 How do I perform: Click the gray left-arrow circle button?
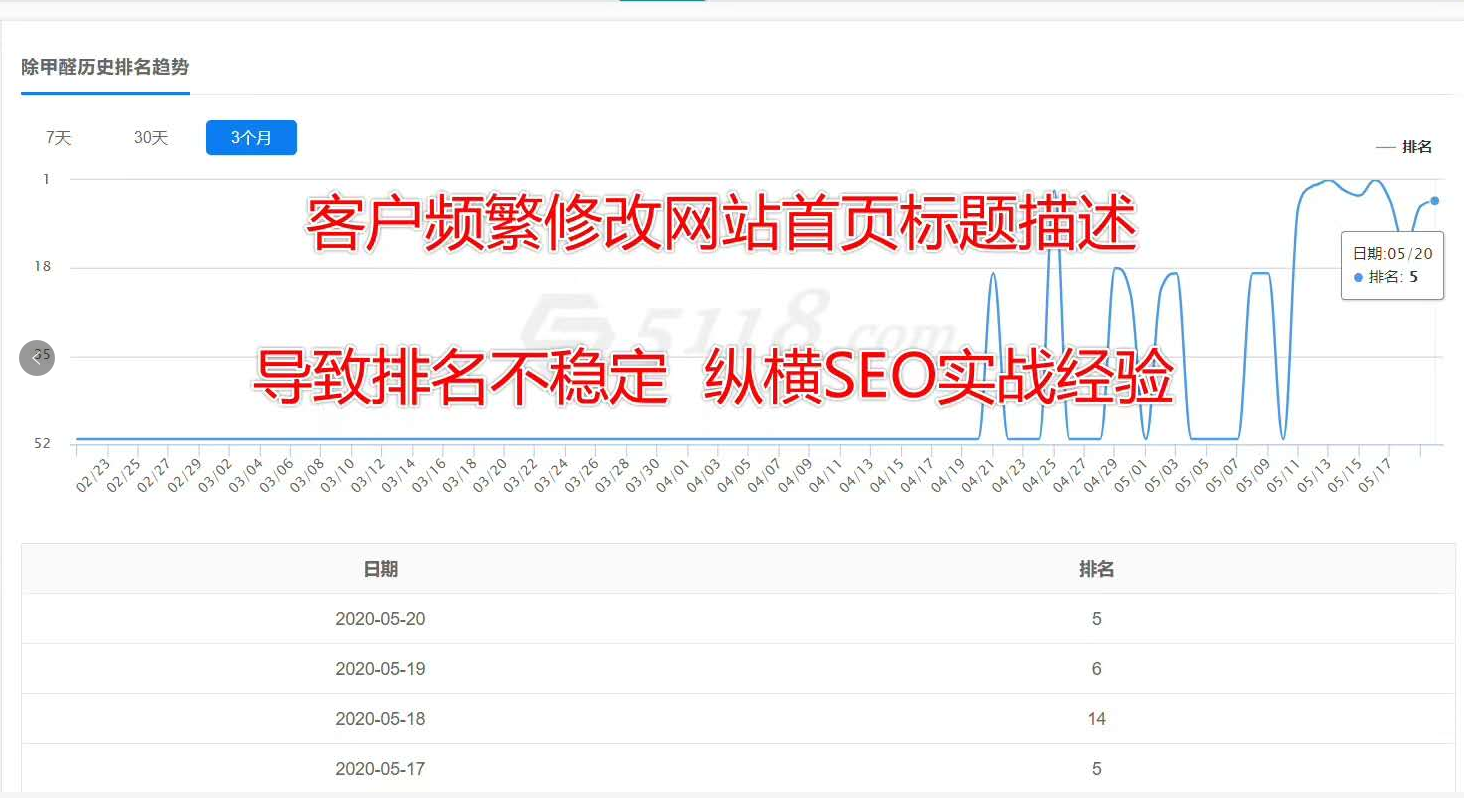[x=37, y=358]
